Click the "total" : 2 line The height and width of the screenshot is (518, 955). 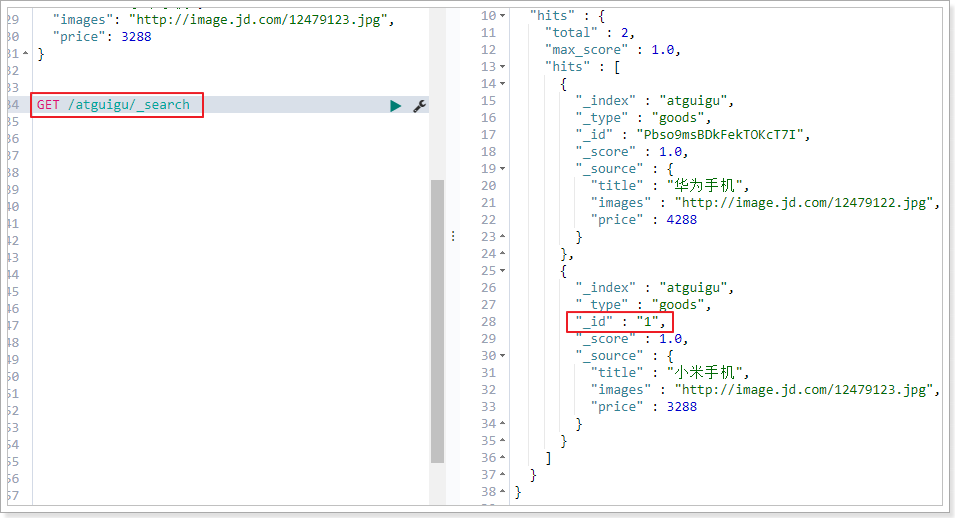pos(588,33)
